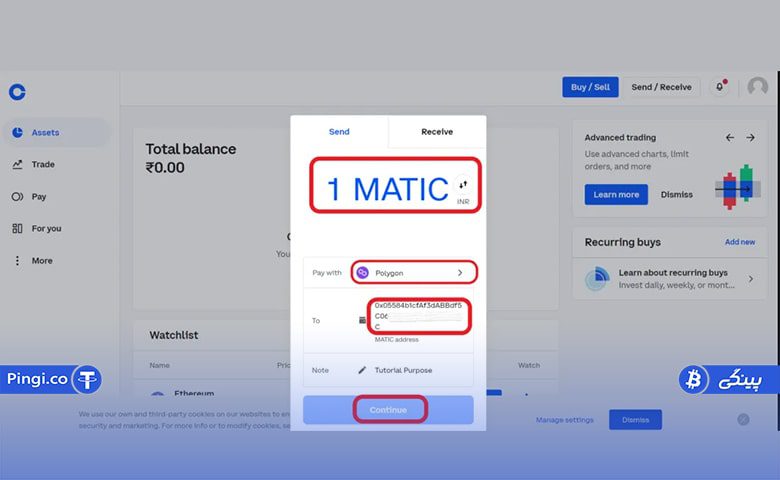Click the recurring buys radar icon
The width and height of the screenshot is (780, 480).
pos(597,279)
